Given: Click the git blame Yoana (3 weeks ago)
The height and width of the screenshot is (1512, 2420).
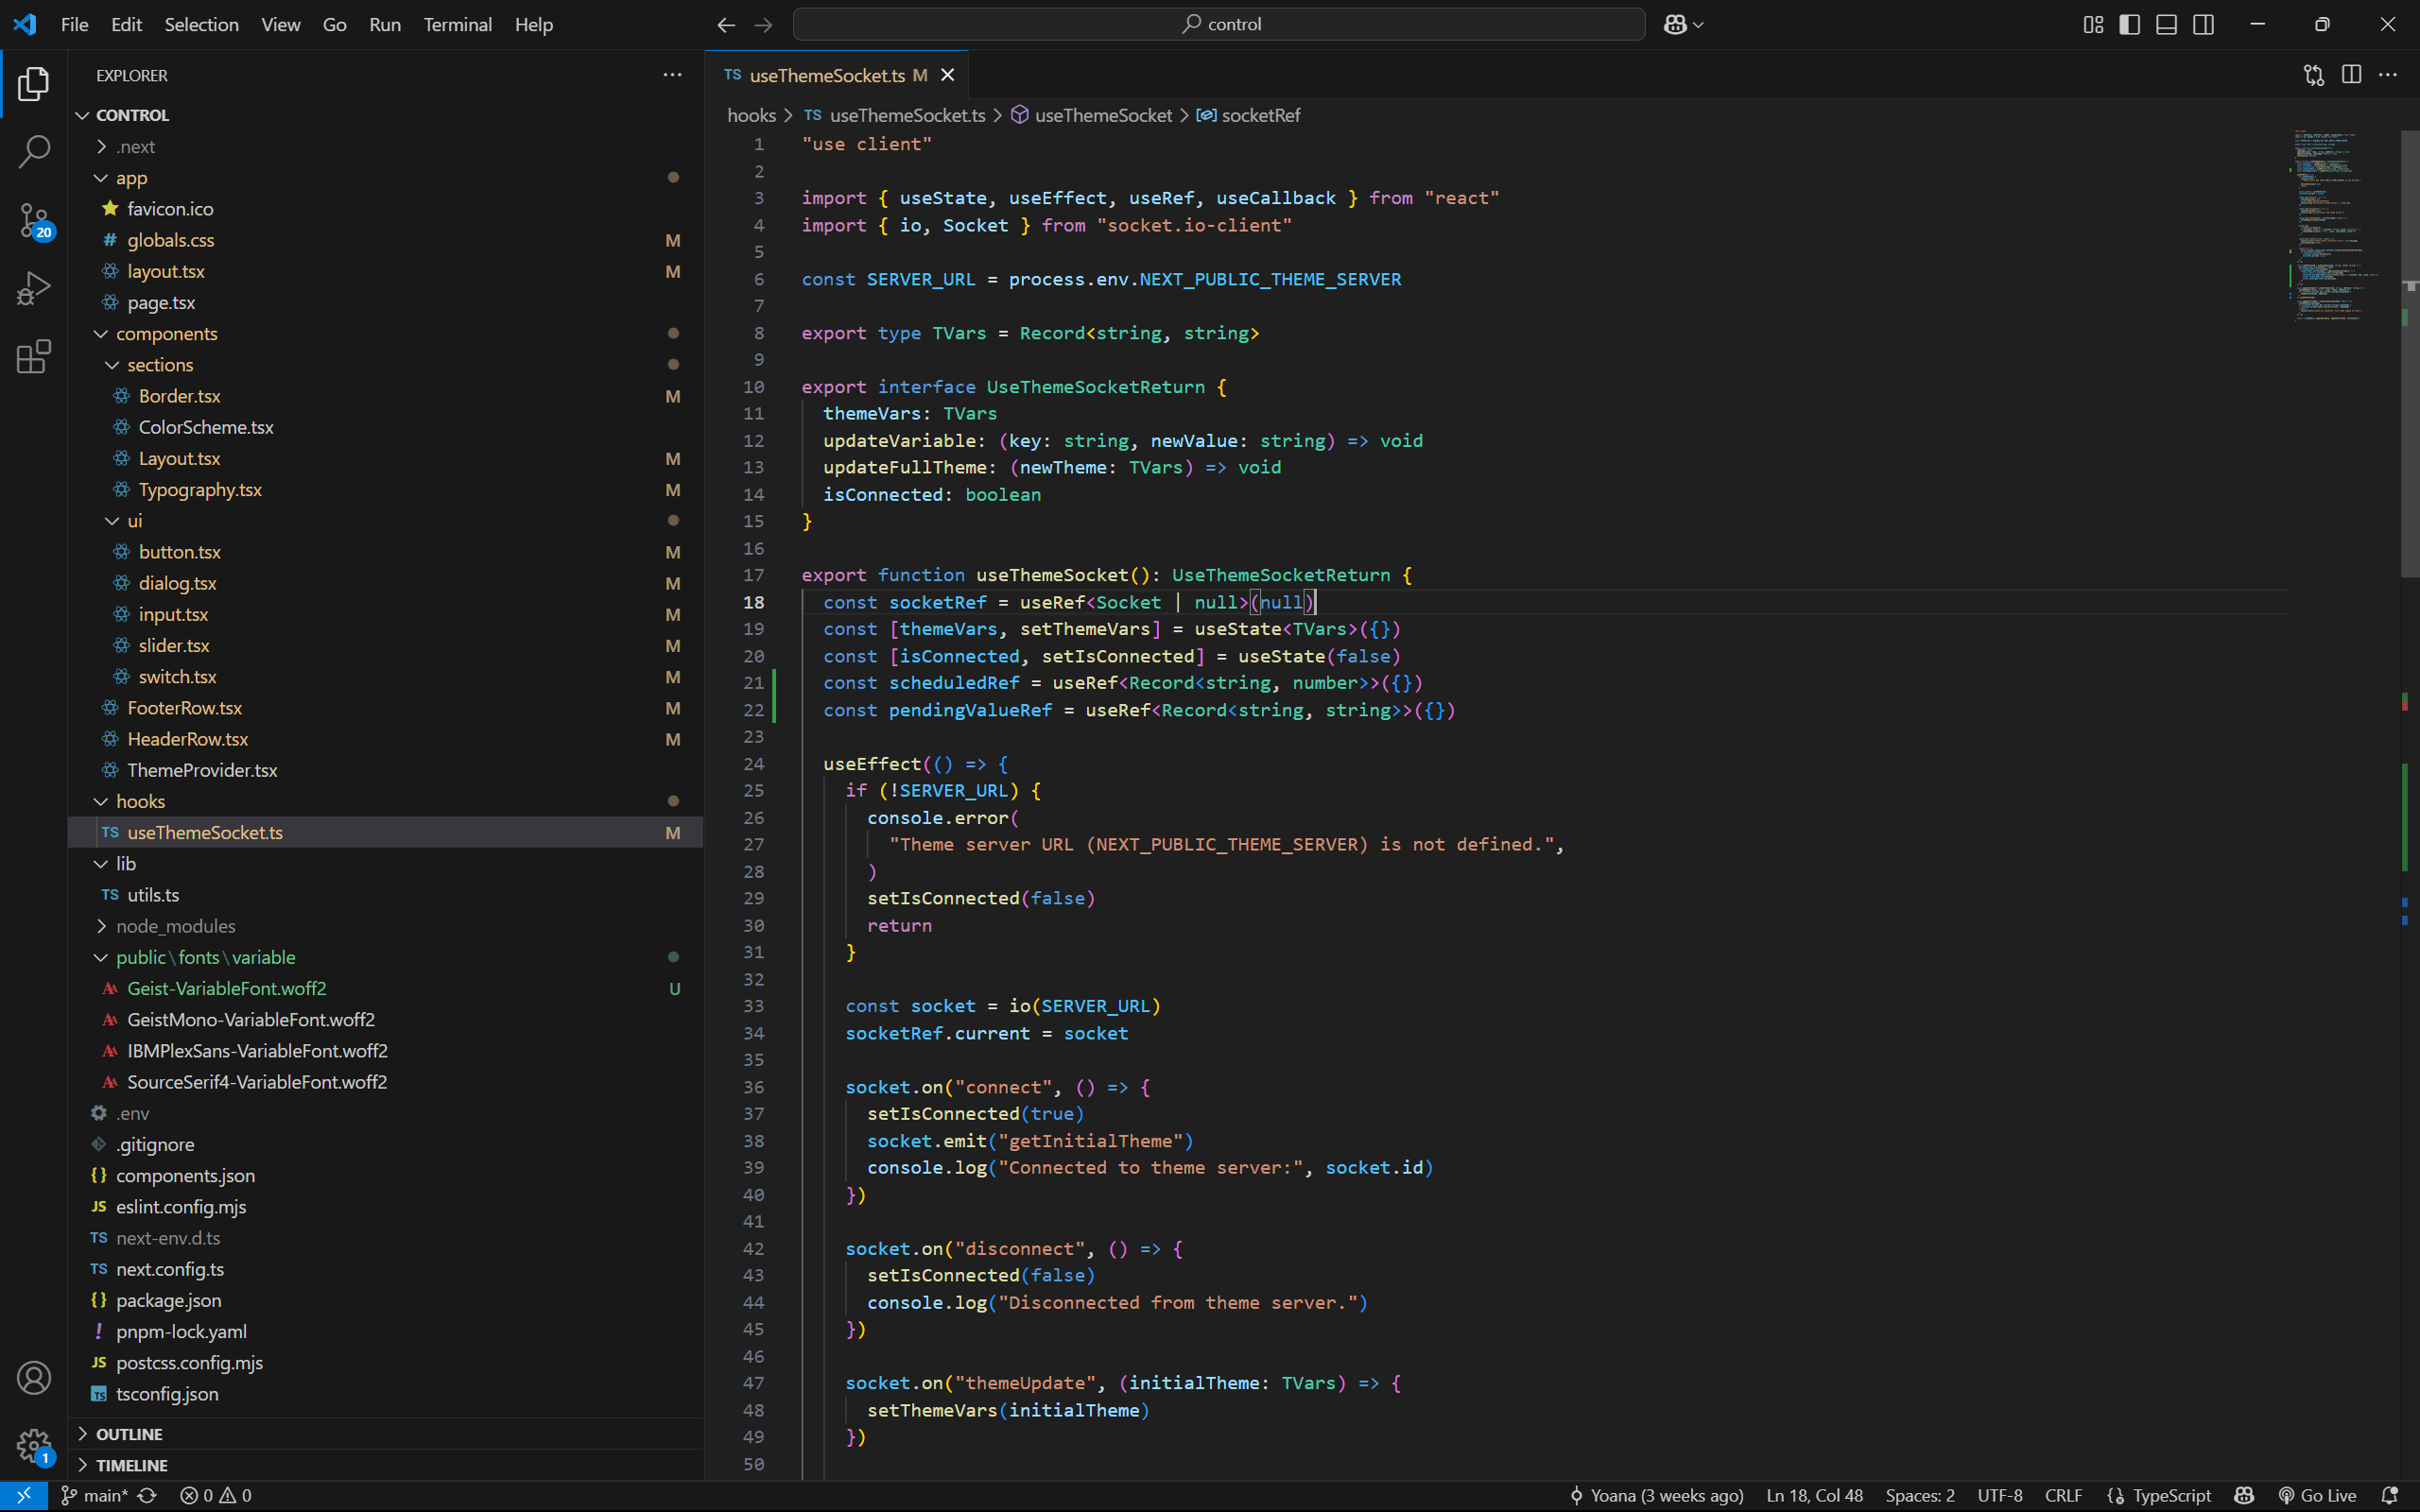Looking at the screenshot, I should click(x=1656, y=1495).
